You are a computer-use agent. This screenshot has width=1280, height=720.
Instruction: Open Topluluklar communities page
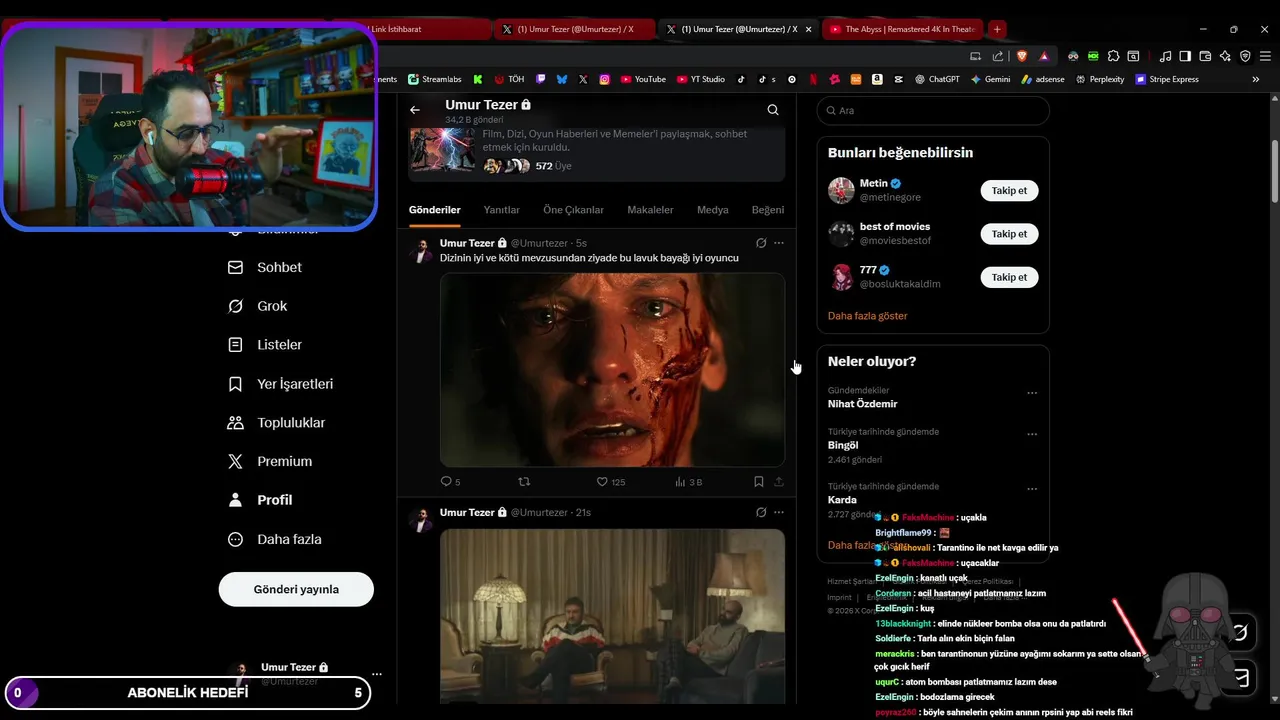click(x=277, y=423)
